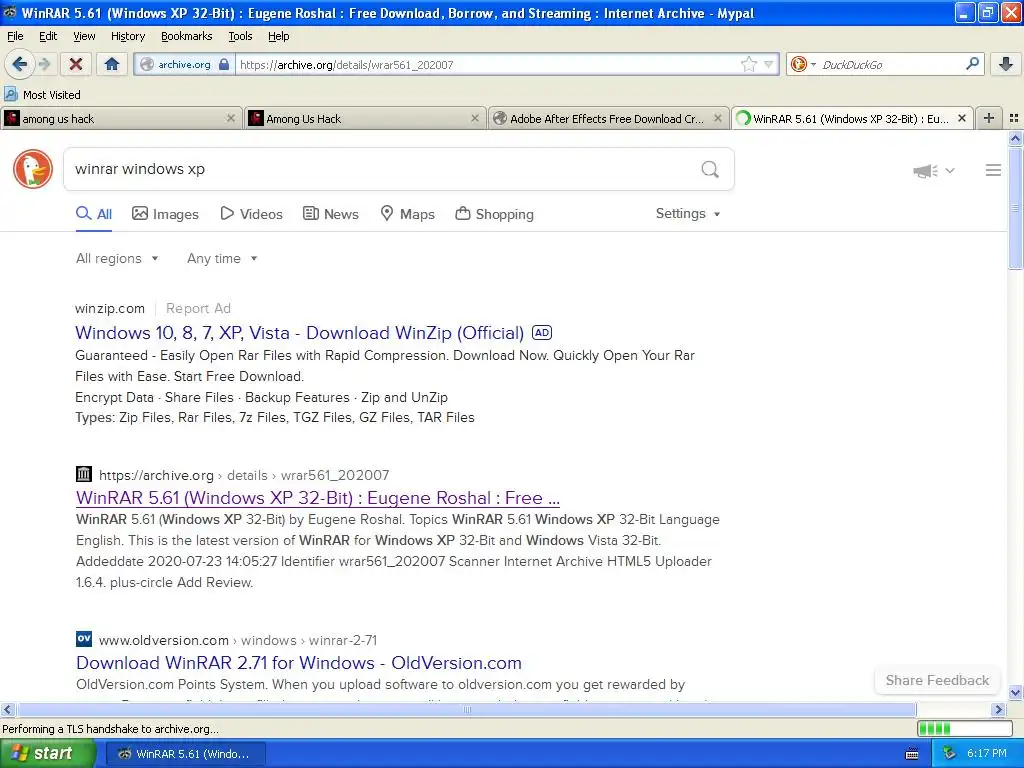Image resolution: width=1024 pixels, height=768 pixels.
Task: Click the page loading progress bar
Action: point(965,728)
